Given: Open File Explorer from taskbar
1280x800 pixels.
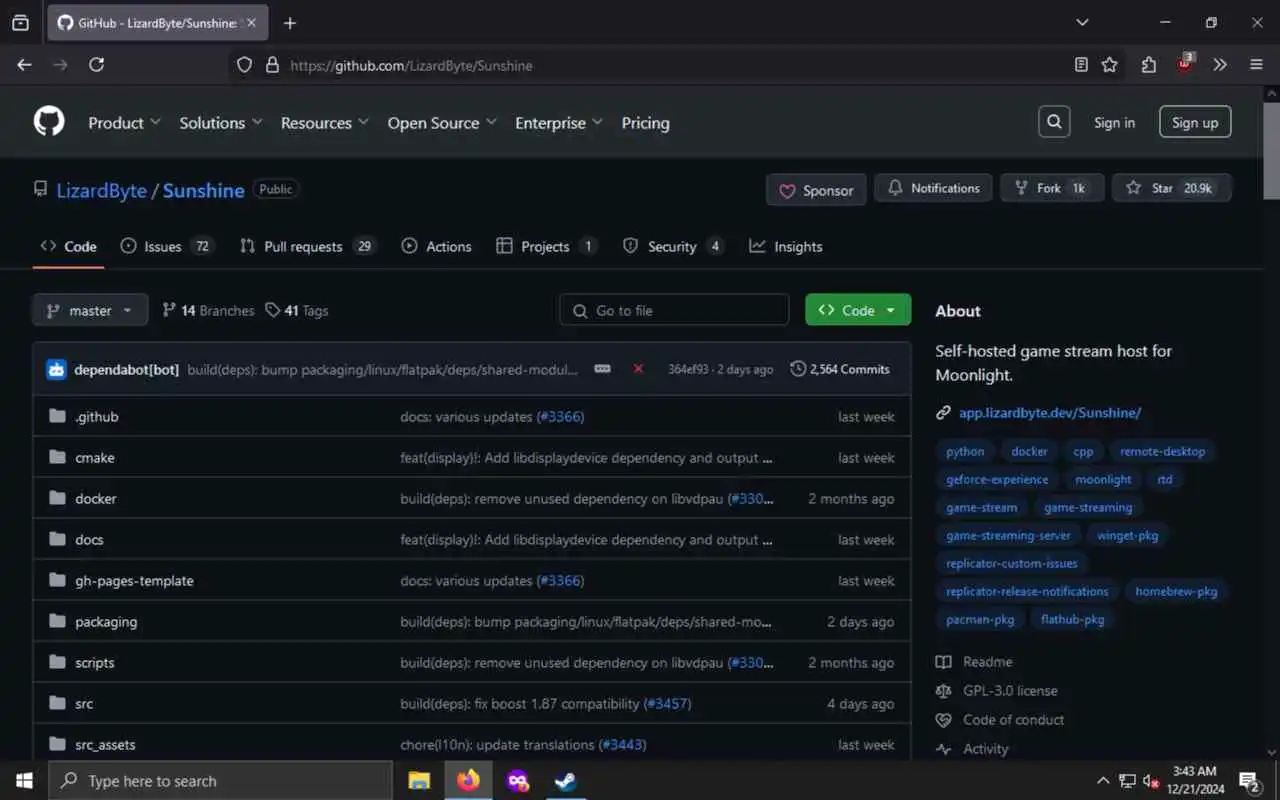Looking at the screenshot, I should [x=419, y=781].
